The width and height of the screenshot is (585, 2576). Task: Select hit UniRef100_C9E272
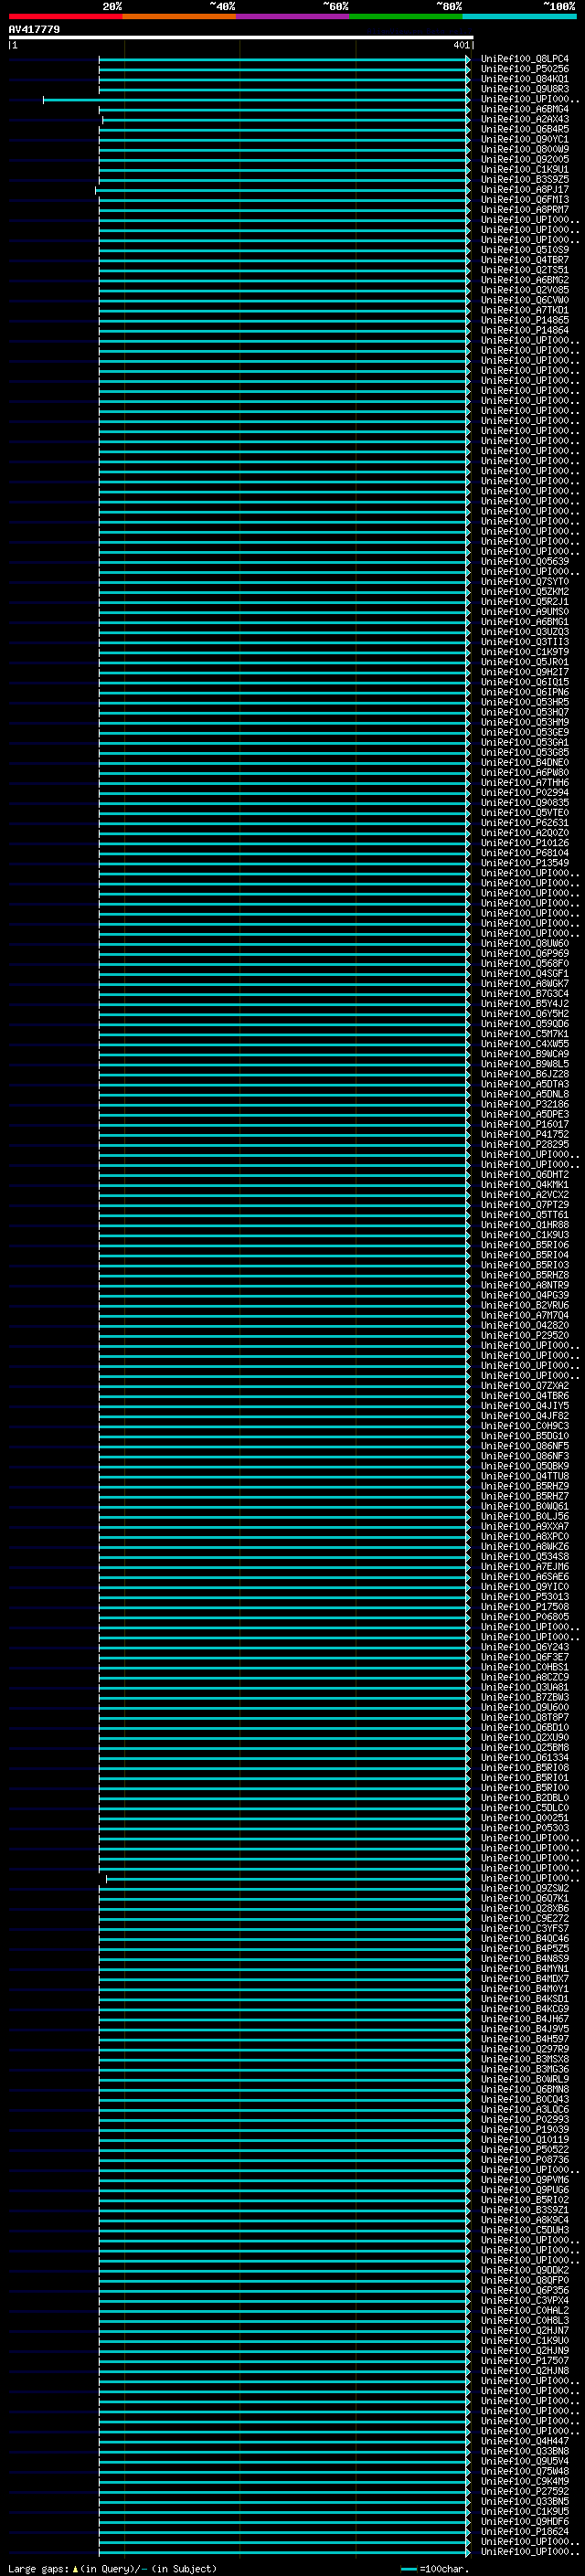click(525, 1919)
